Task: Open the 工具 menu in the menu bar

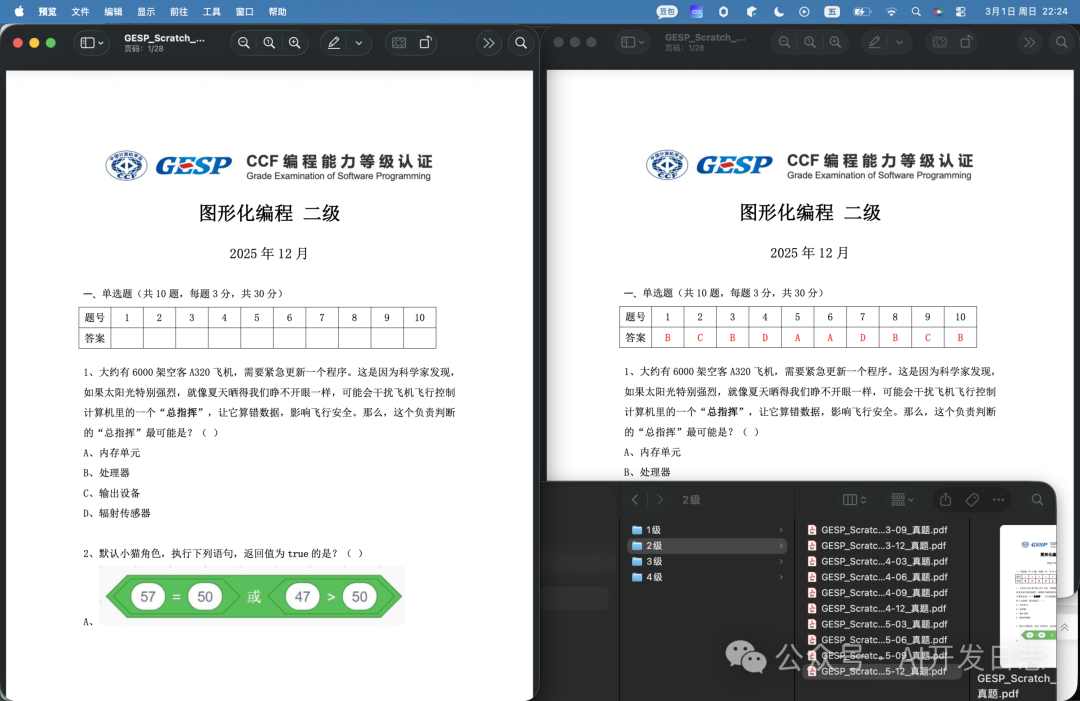Action: click(x=211, y=12)
